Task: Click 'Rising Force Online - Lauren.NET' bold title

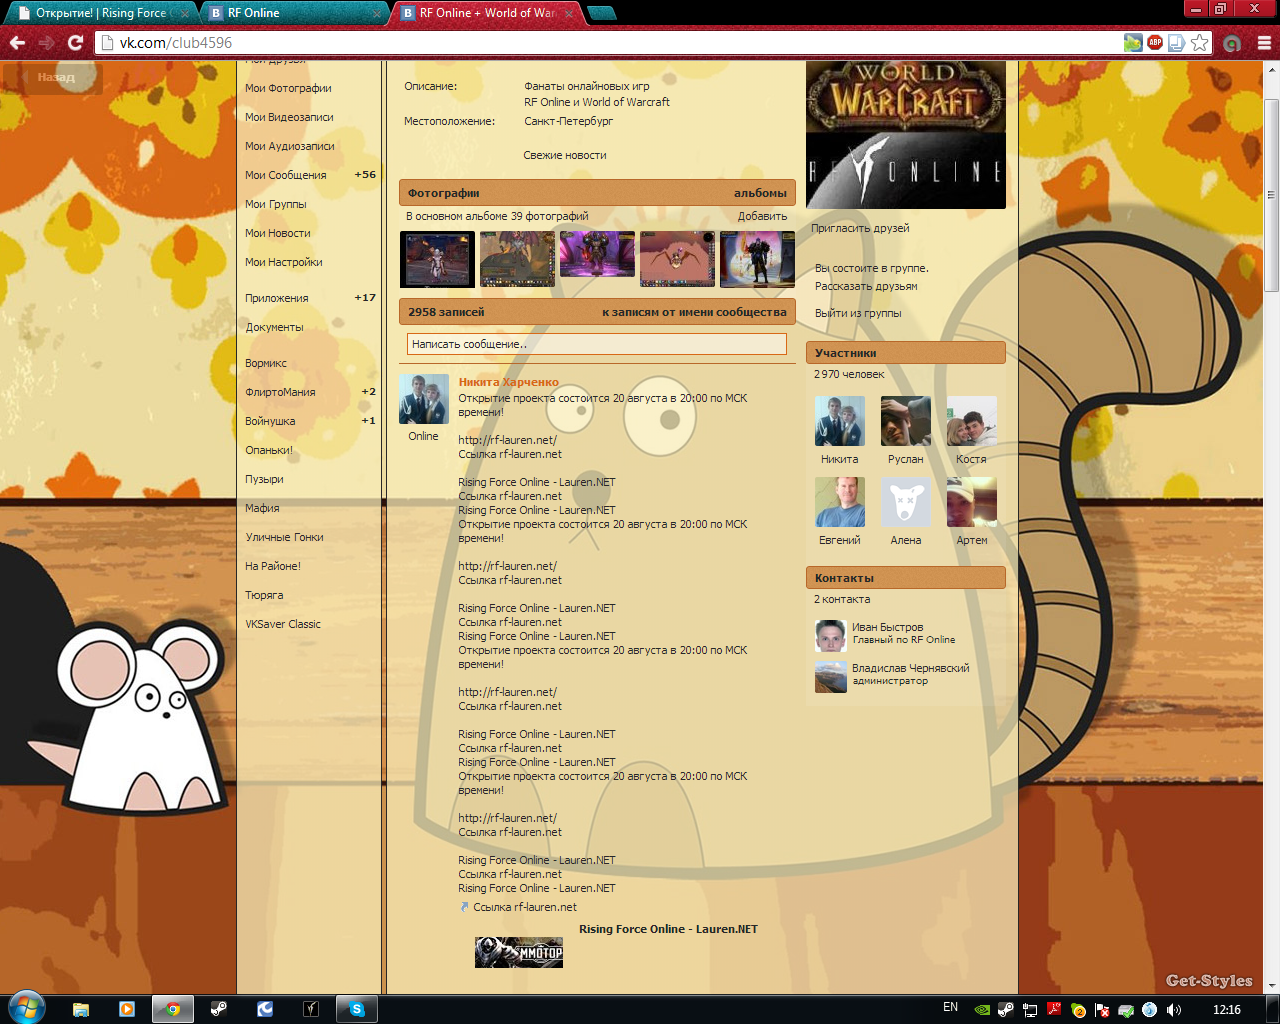Action: pyautogui.click(x=668, y=929)
